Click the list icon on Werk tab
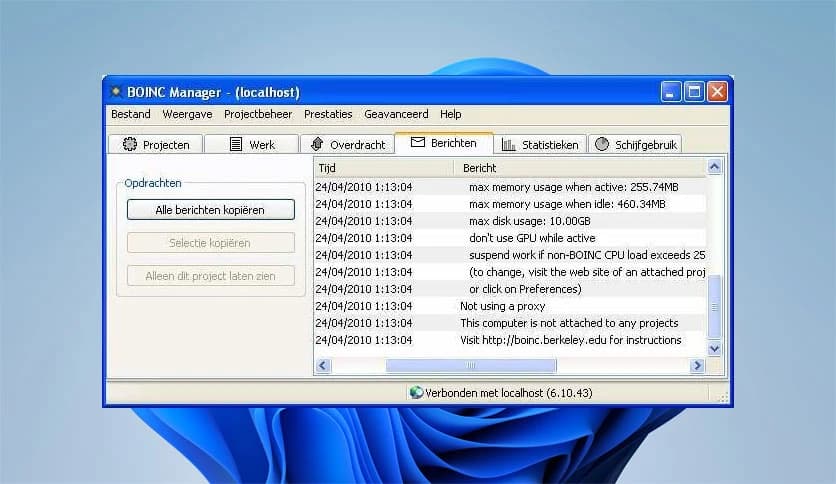836x484 pixels. (236, 144)
